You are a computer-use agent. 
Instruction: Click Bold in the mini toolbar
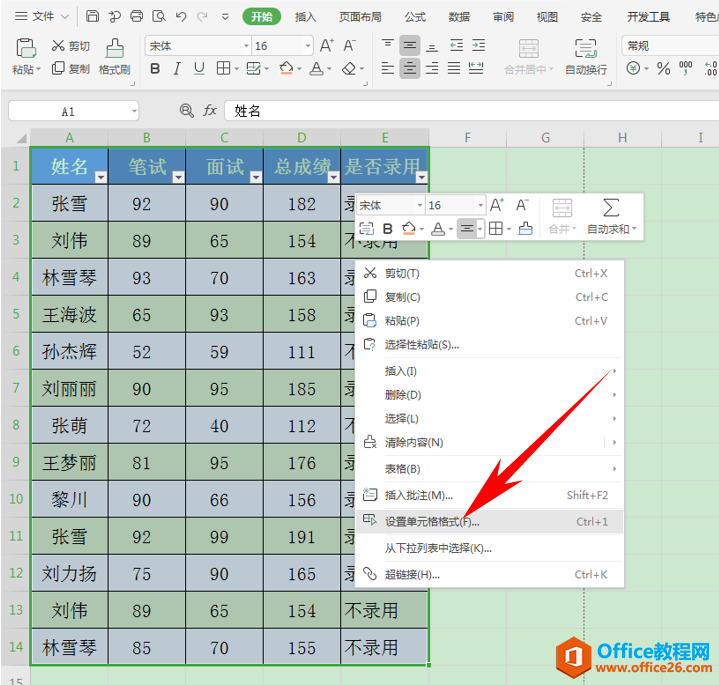[388, 228]
